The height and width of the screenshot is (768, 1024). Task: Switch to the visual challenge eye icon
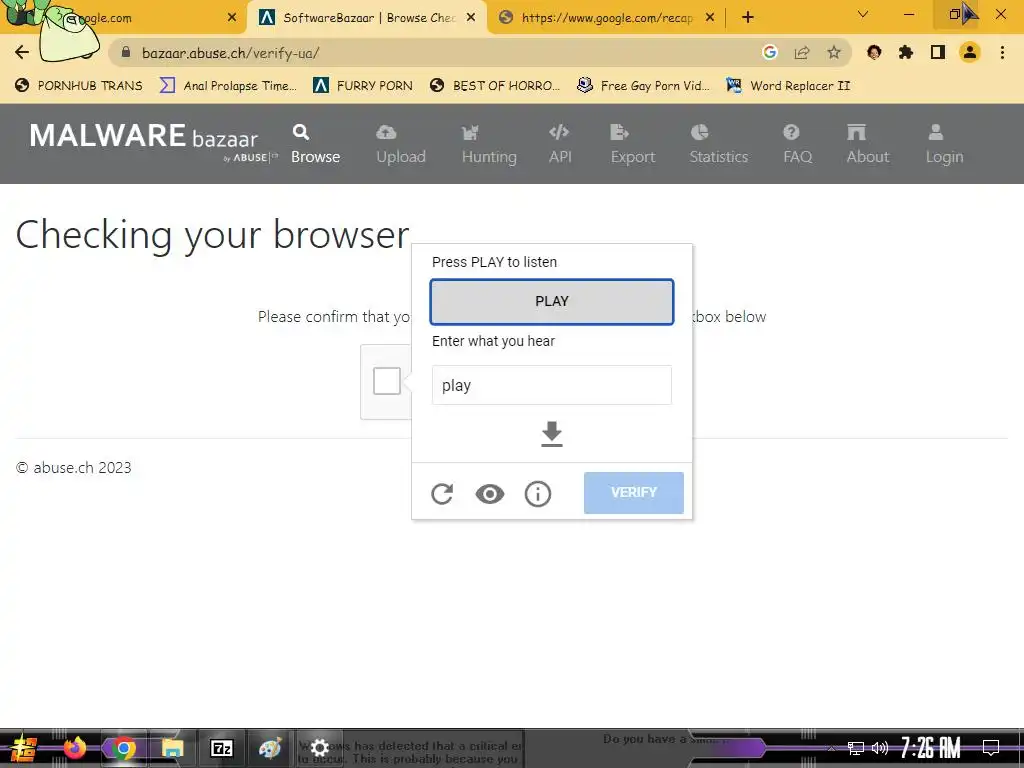click(490, 494)
